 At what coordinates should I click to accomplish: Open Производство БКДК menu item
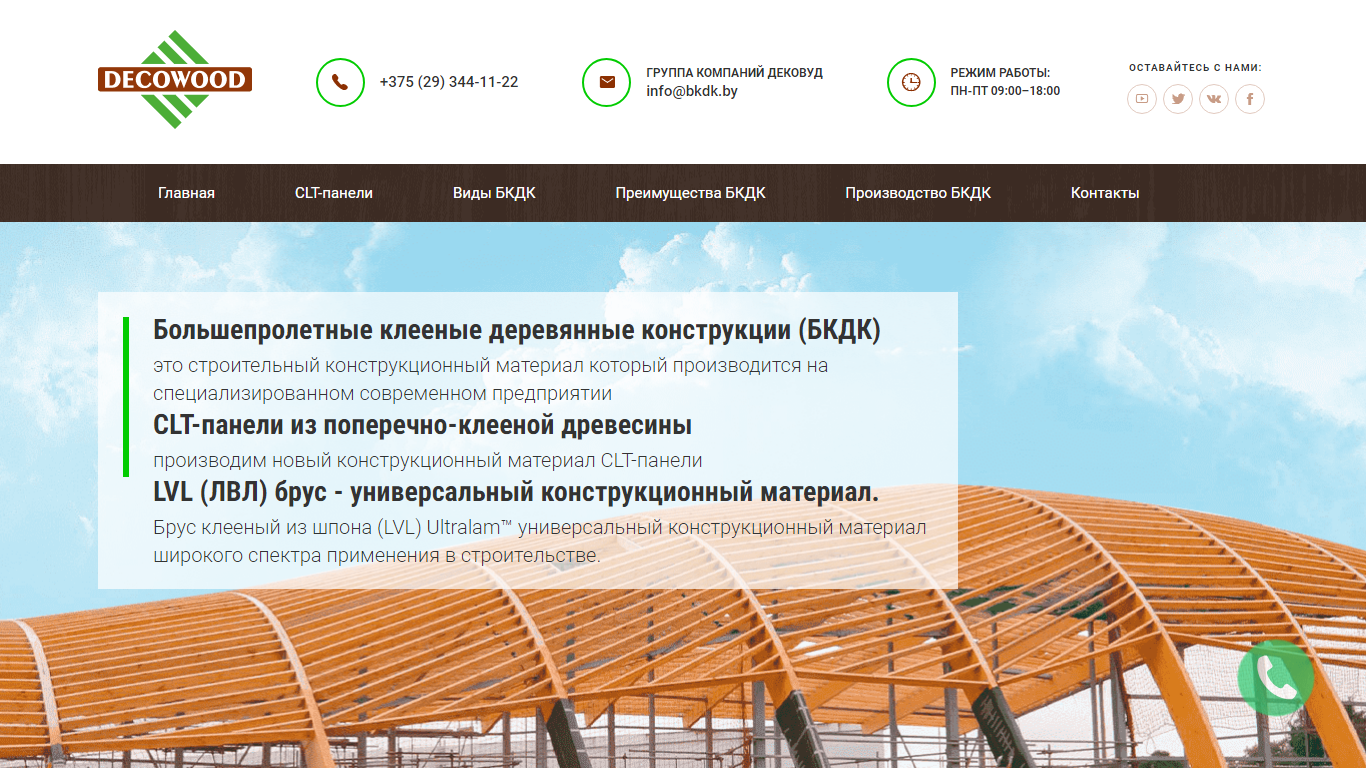point(918,193)
